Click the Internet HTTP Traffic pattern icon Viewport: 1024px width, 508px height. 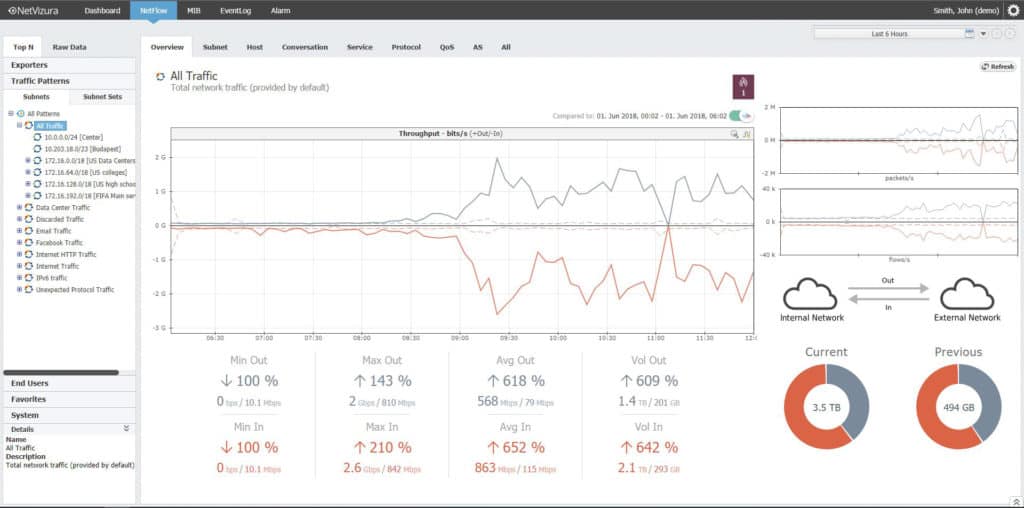click(29, 255)
